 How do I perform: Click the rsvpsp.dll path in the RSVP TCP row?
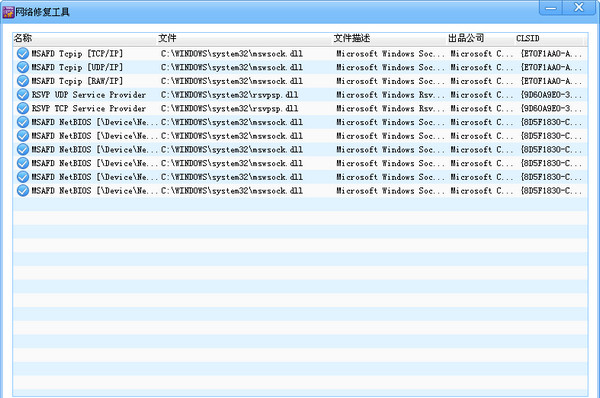coord(230,108)
